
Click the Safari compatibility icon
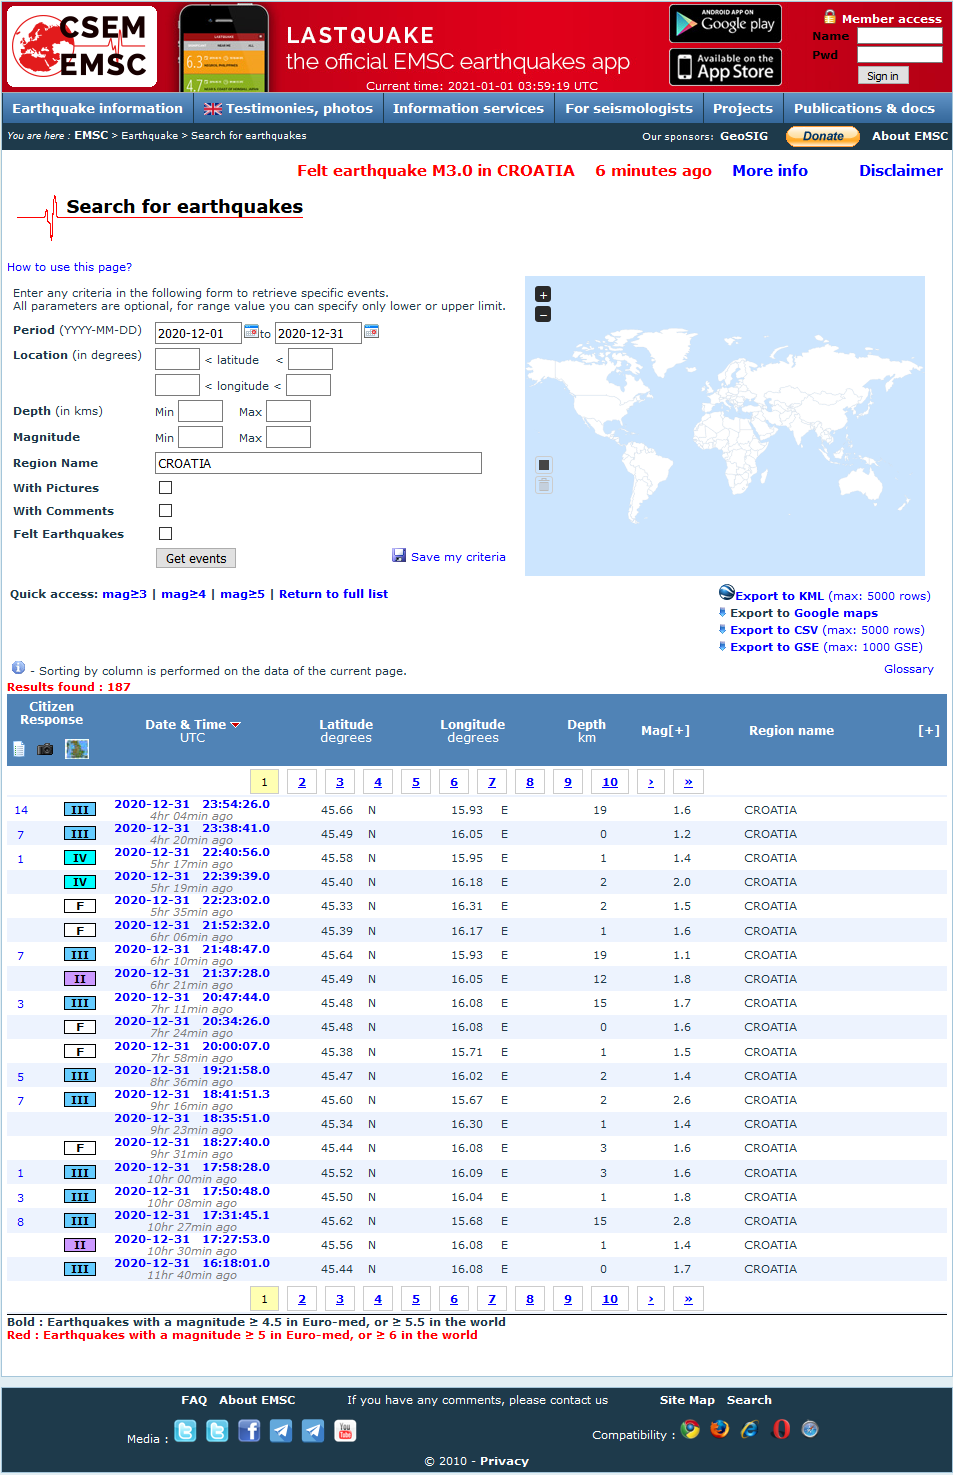tap(810, 1429)
